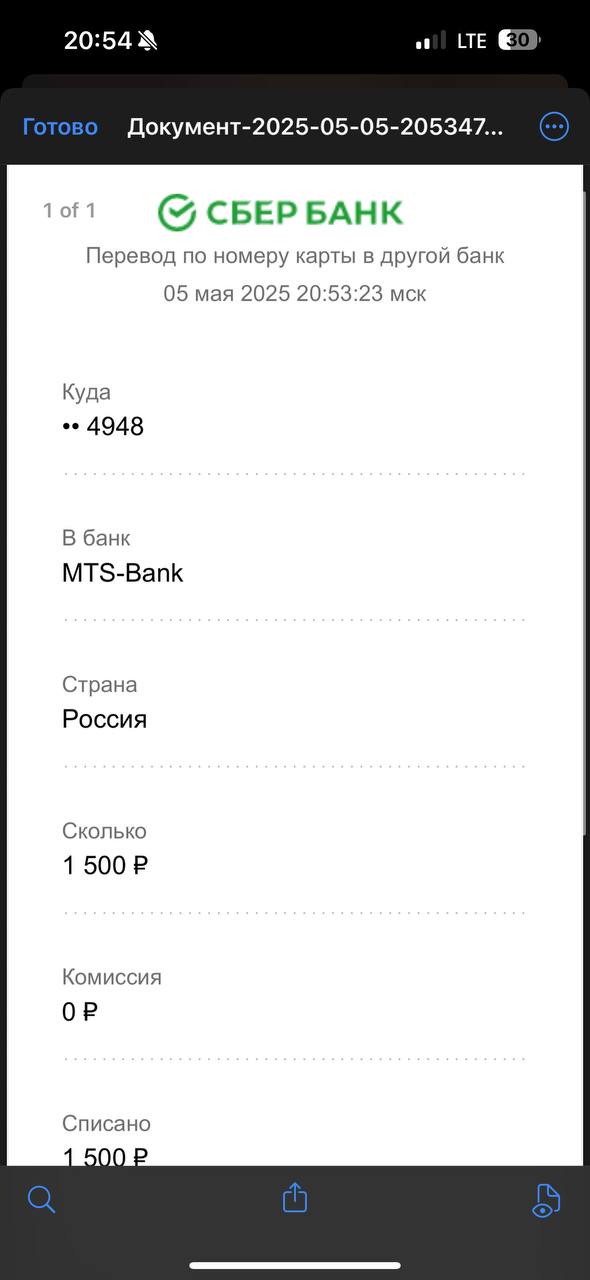
Task: Tap the Сколько amount 1 500 ₽
Action: pos(105,866)
